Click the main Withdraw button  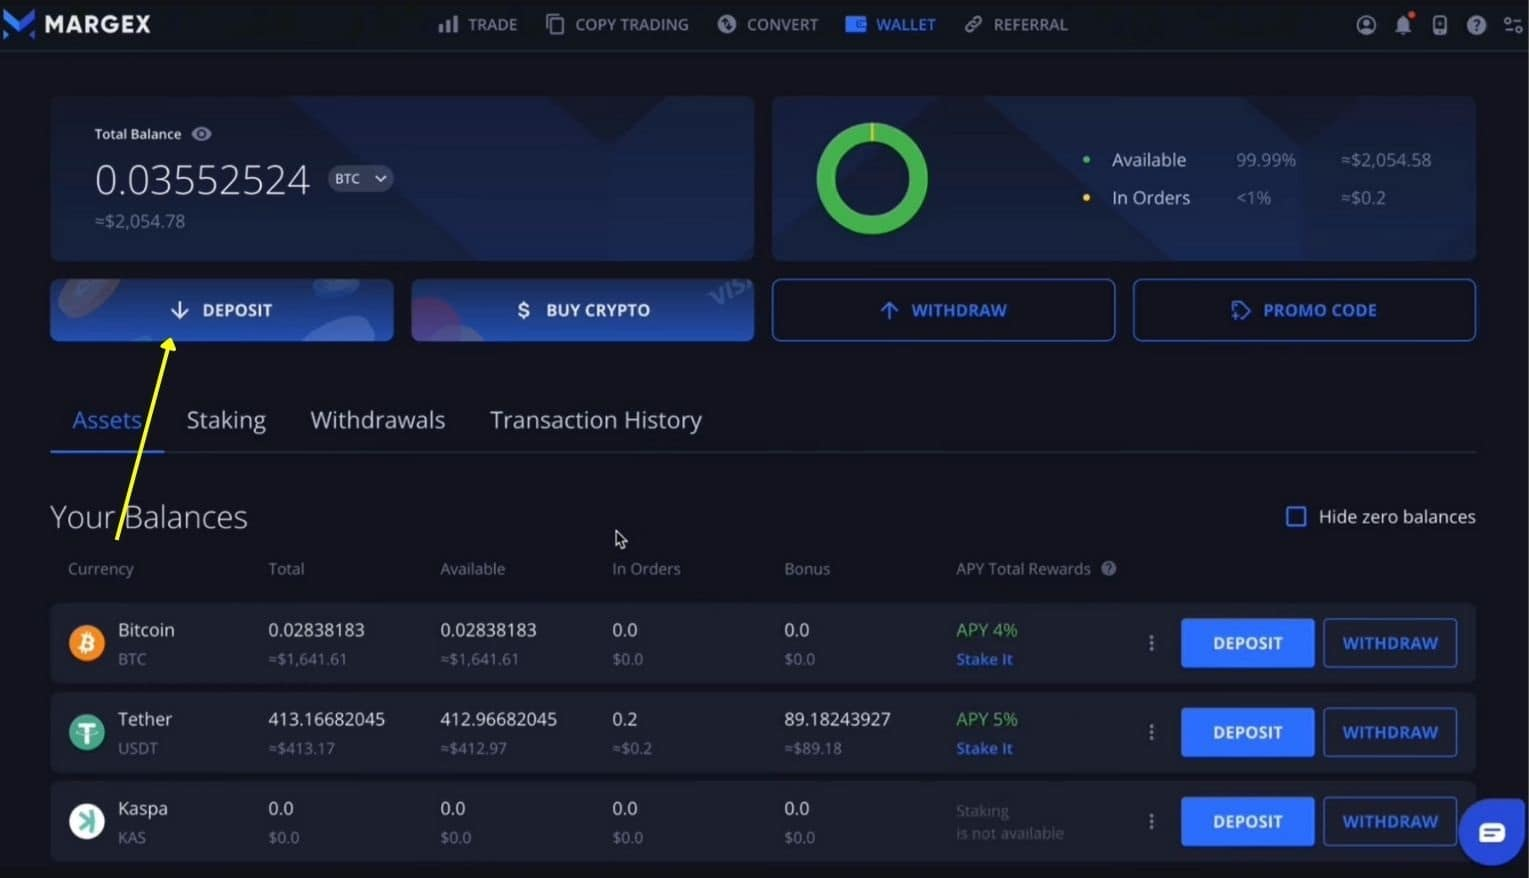[943, 310]
